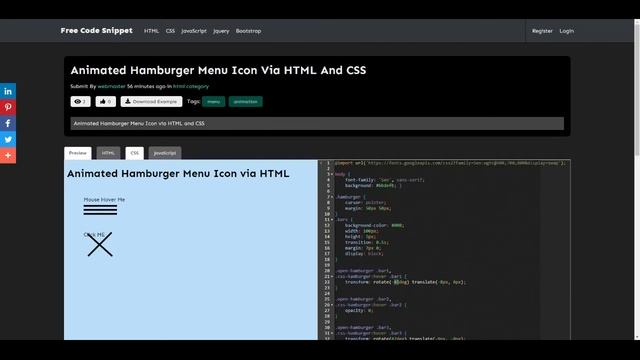Click the 'Animated Hamburger Menu Icon Via HTML And CSS' title
This screenshot has height=360, width=640.
(x=218, y=70)
